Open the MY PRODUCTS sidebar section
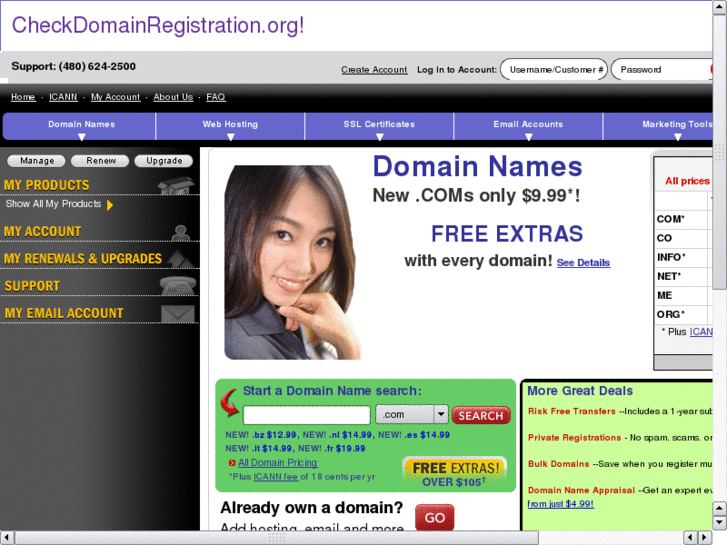 [x=46, y=186]
